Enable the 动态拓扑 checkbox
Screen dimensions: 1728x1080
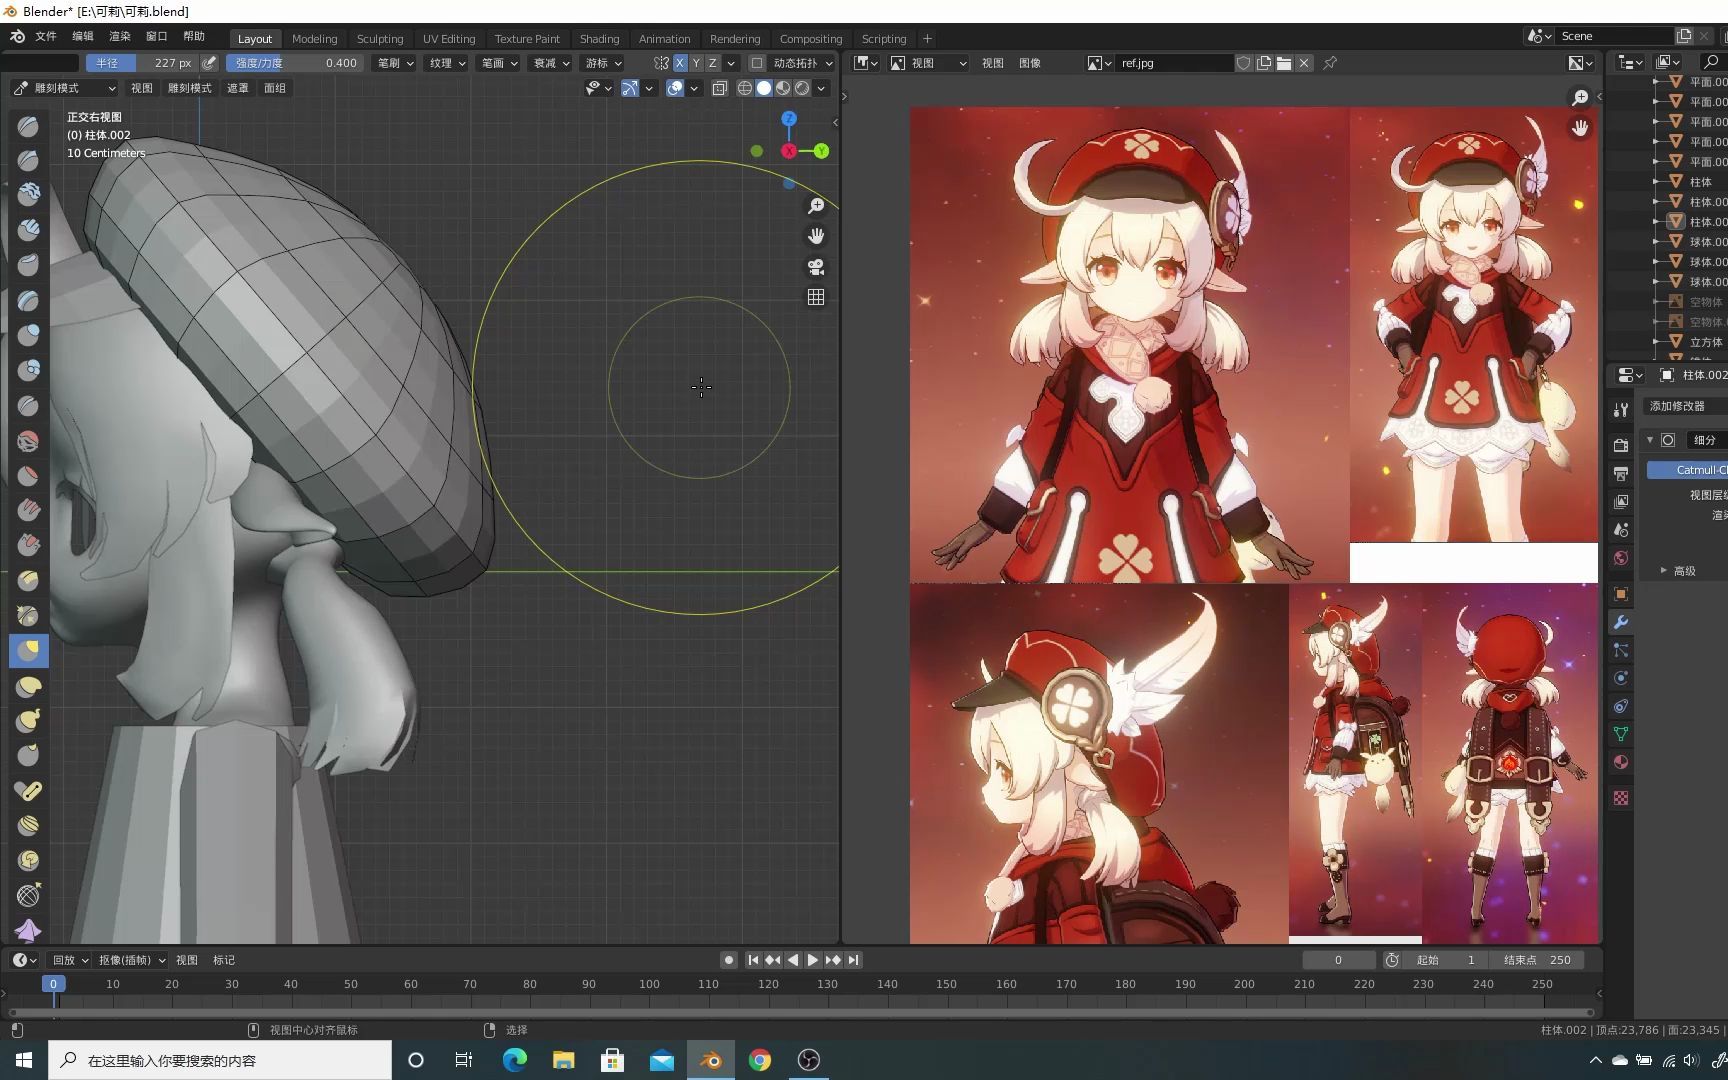[757, 63]
